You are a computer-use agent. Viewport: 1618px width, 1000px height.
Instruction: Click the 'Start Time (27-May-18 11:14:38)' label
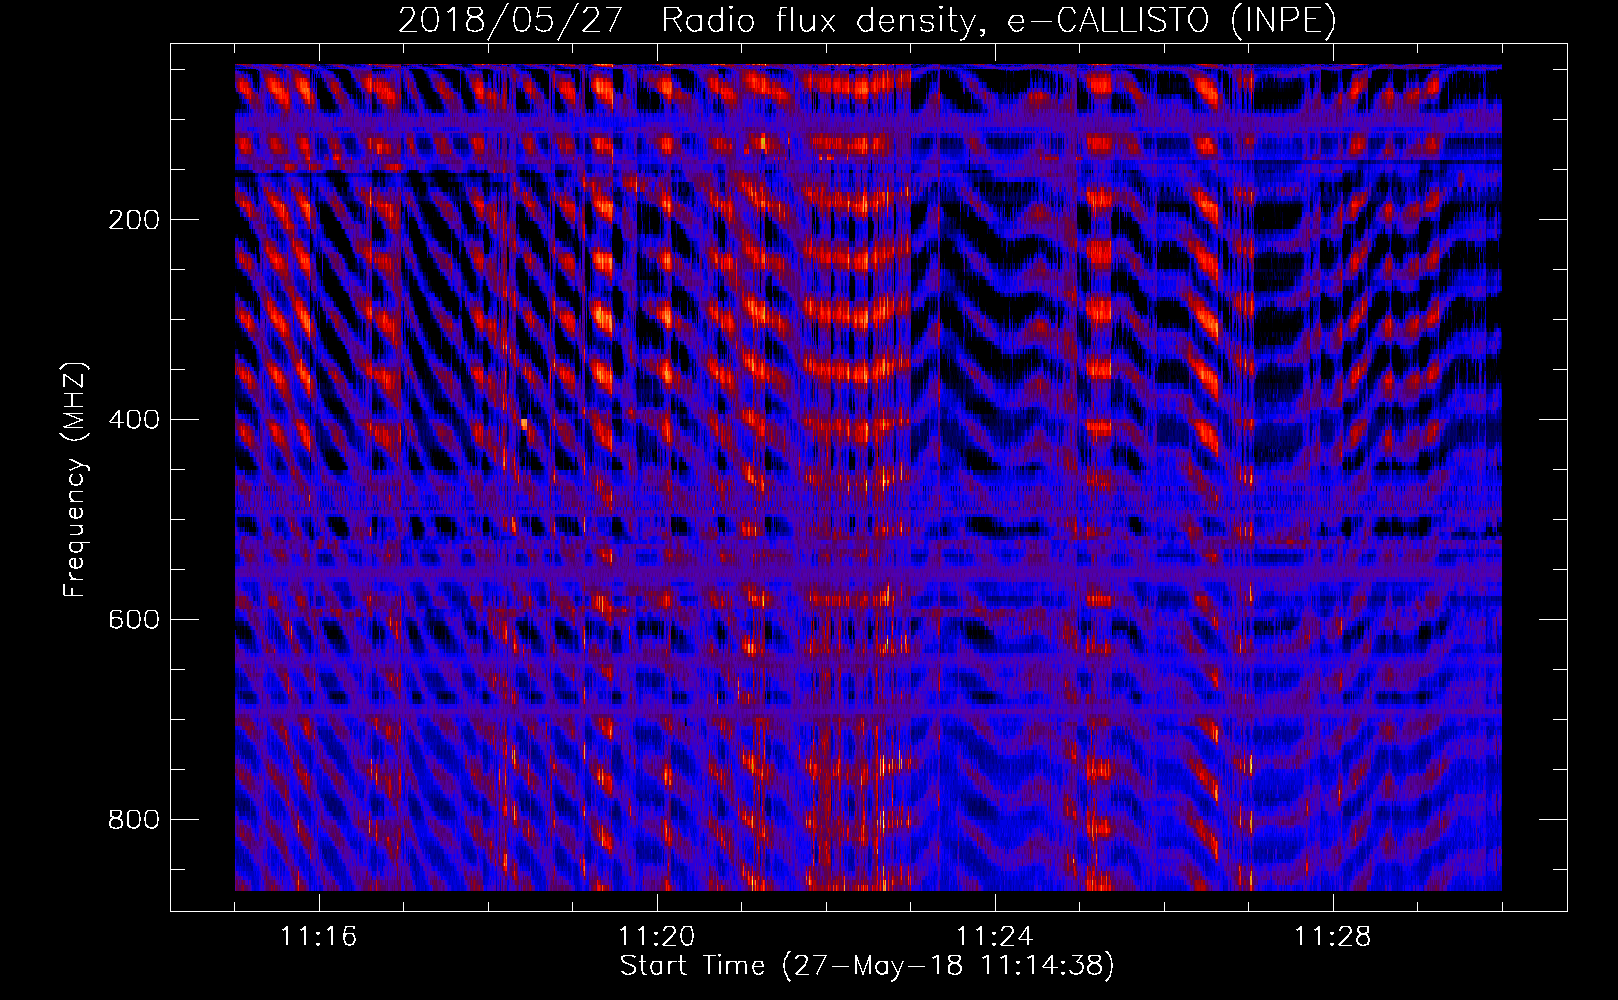pos(867,966)
